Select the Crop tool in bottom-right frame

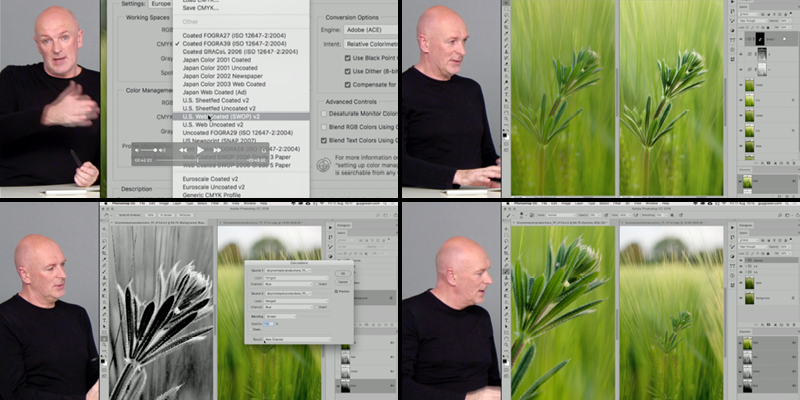506,253
